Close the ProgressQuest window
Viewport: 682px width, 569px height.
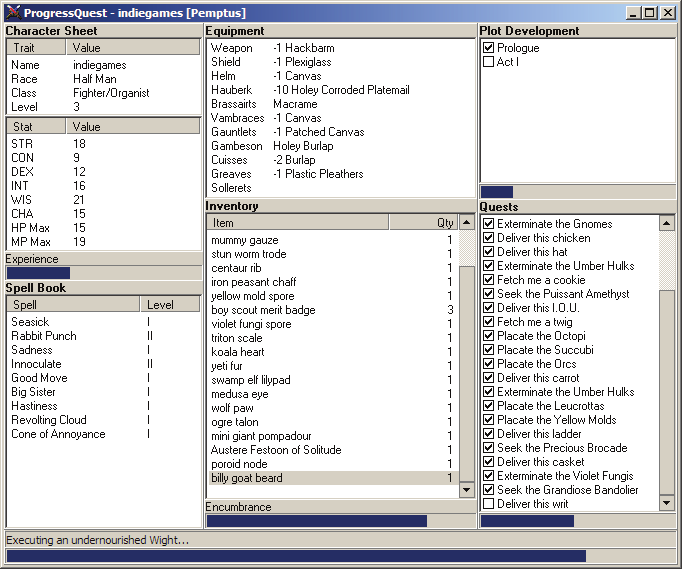[x=667, y=13]
